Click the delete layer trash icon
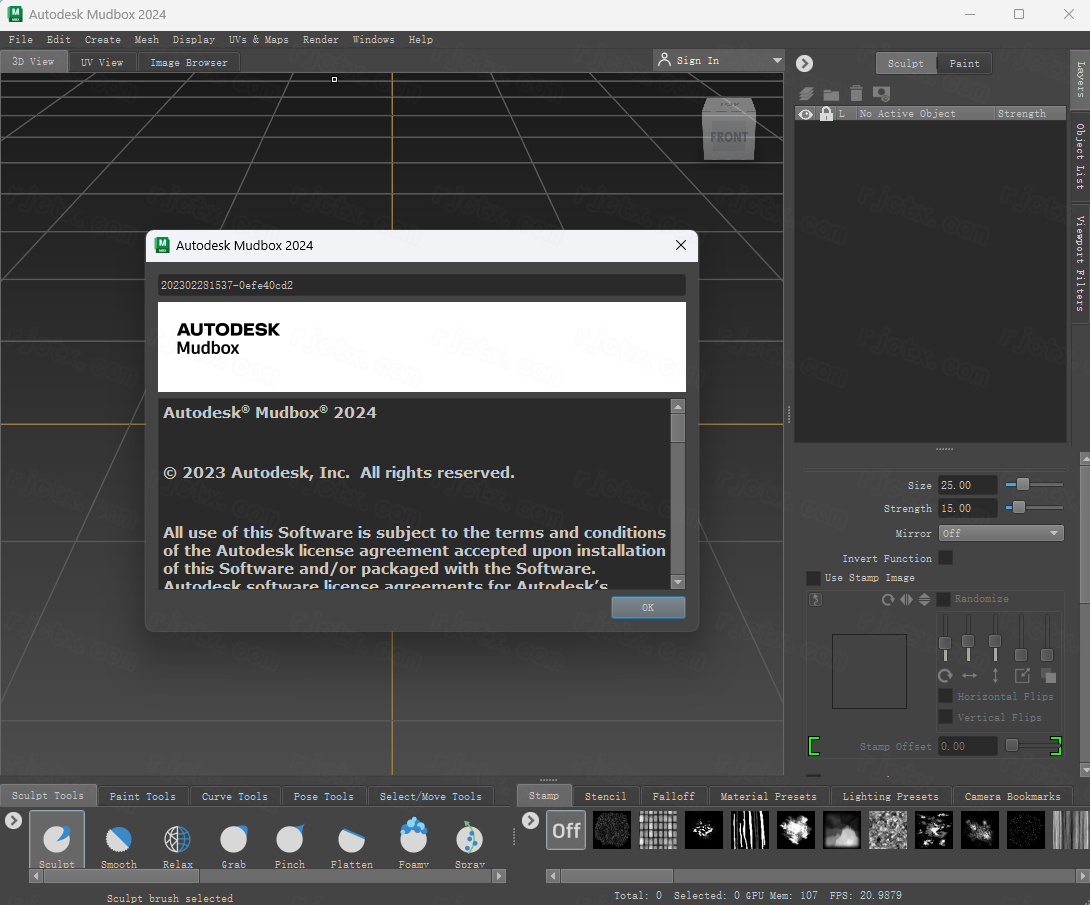 coord(856,93)
